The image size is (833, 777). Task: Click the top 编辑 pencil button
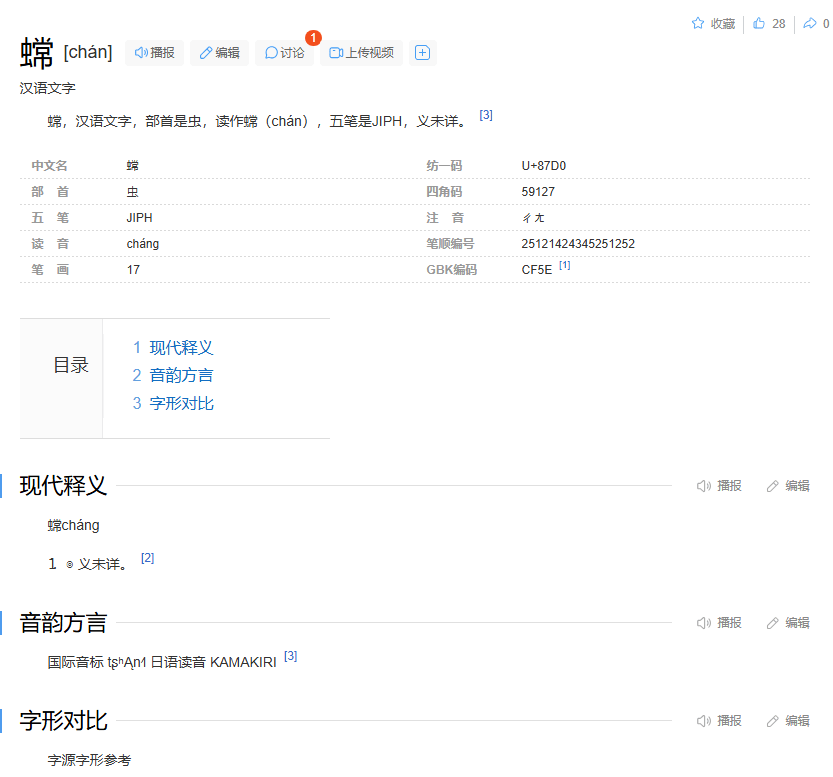(219, 53)
